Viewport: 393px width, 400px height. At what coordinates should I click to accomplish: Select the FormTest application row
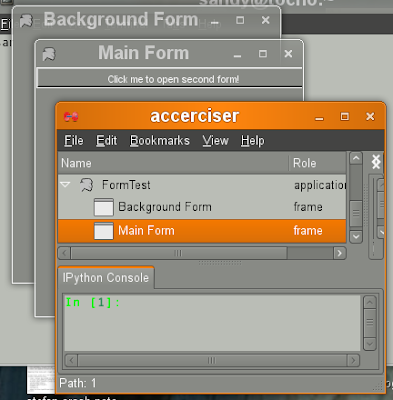[202, 185]
